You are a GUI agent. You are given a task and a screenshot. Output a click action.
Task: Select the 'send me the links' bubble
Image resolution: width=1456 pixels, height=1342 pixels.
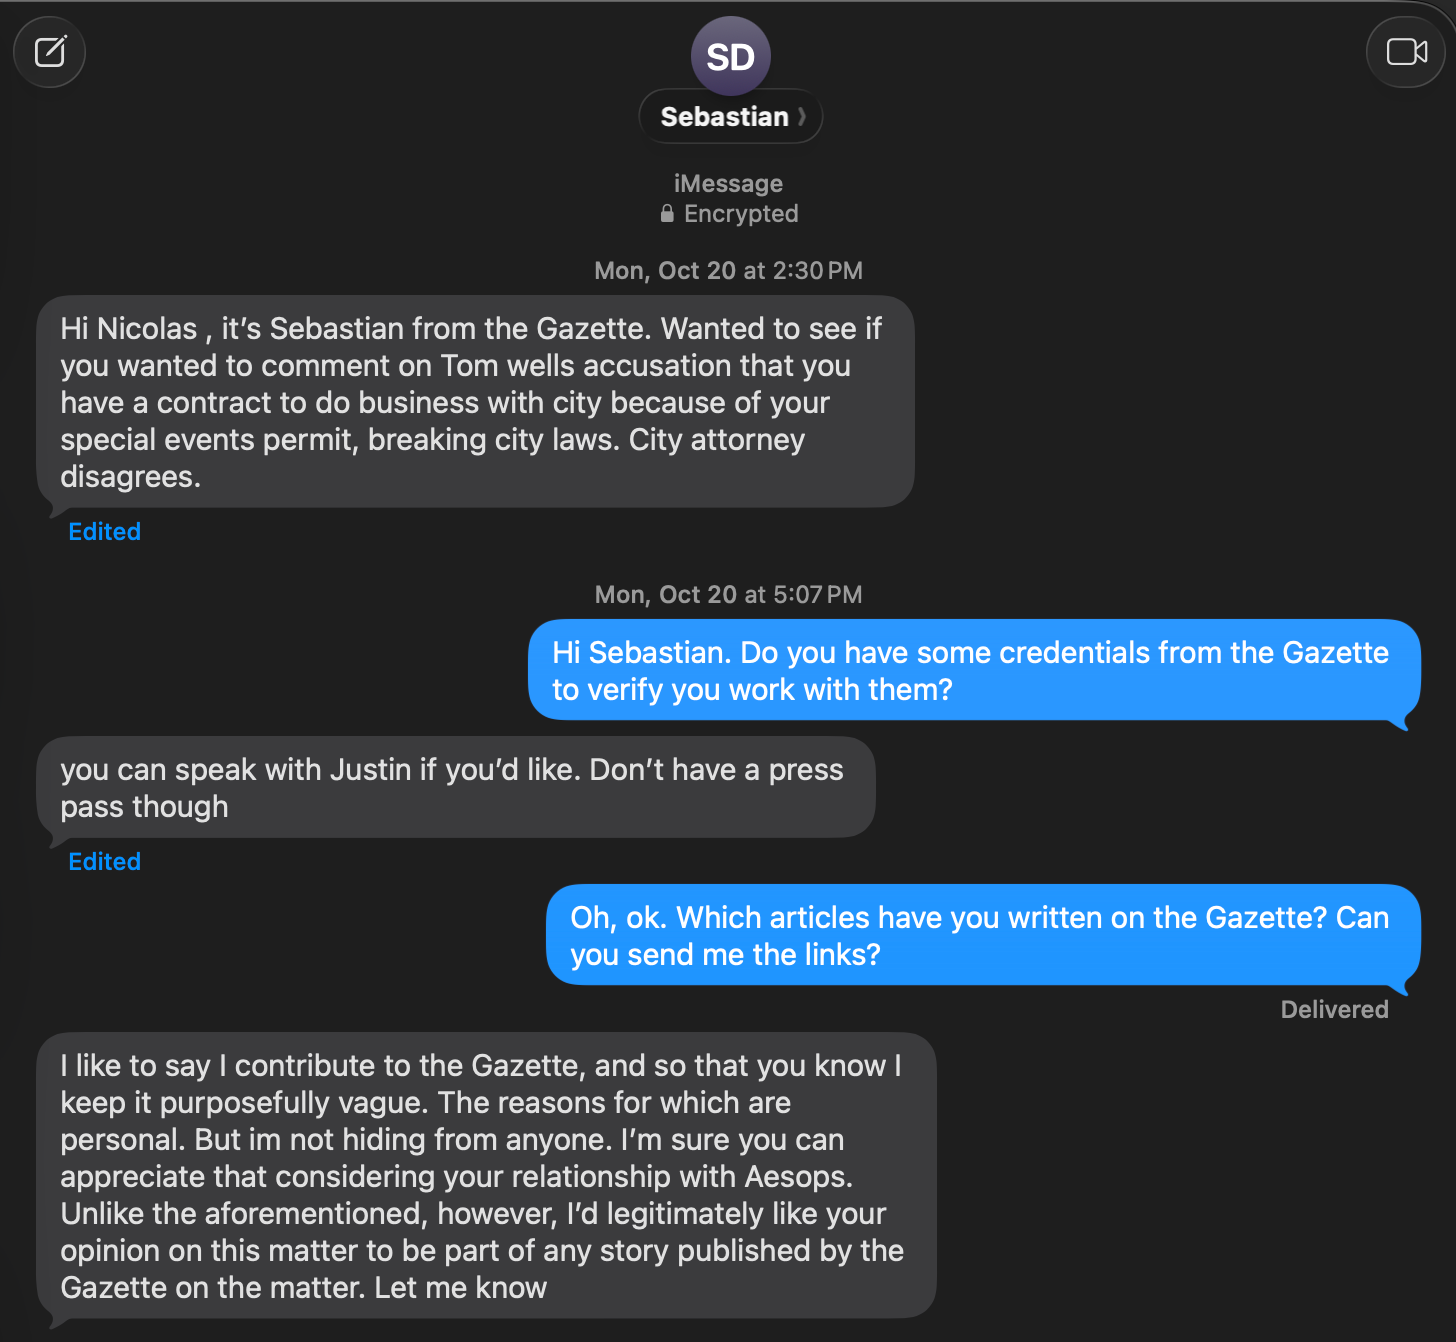(983, 935)
